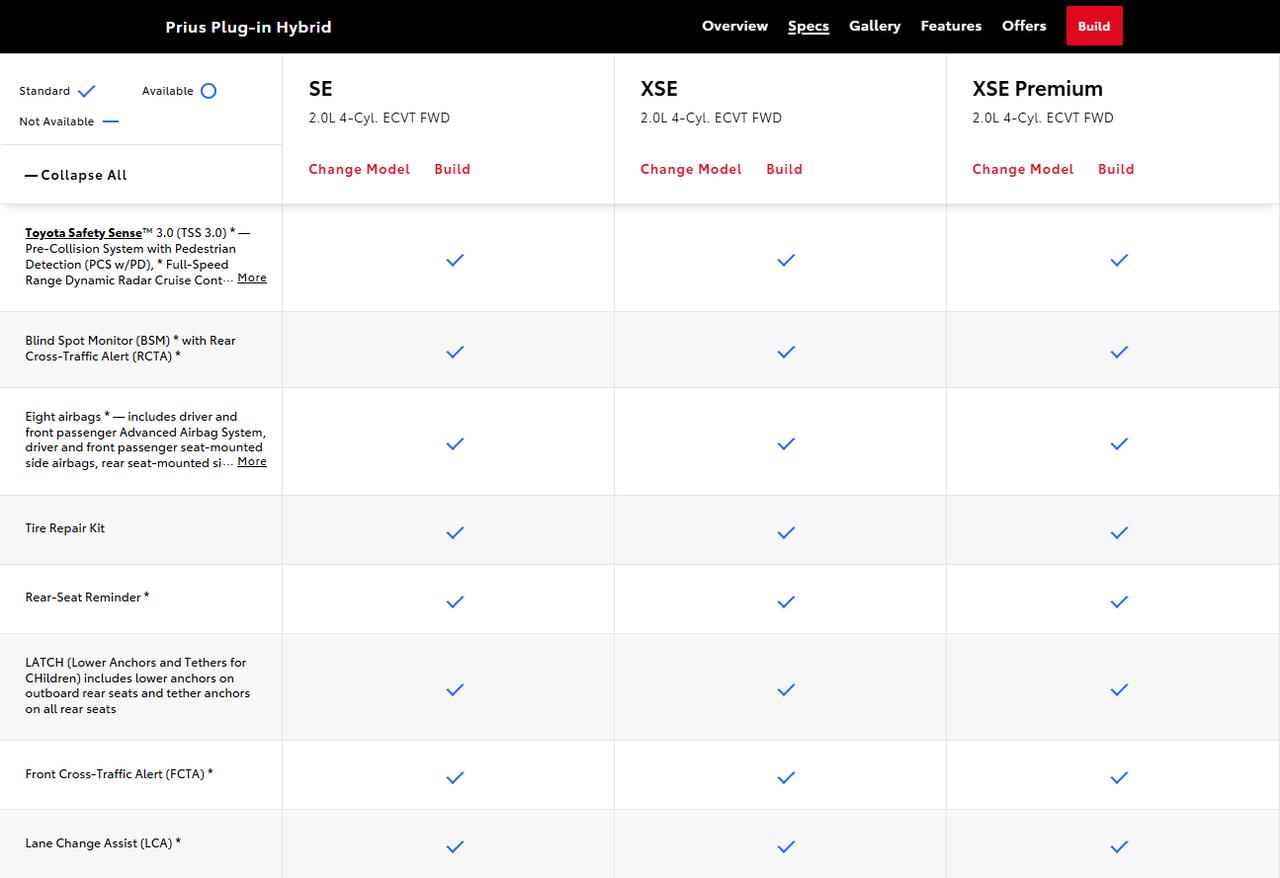
Task: Click Standard checkmark legend icon
Action: (x=87, y=91)
